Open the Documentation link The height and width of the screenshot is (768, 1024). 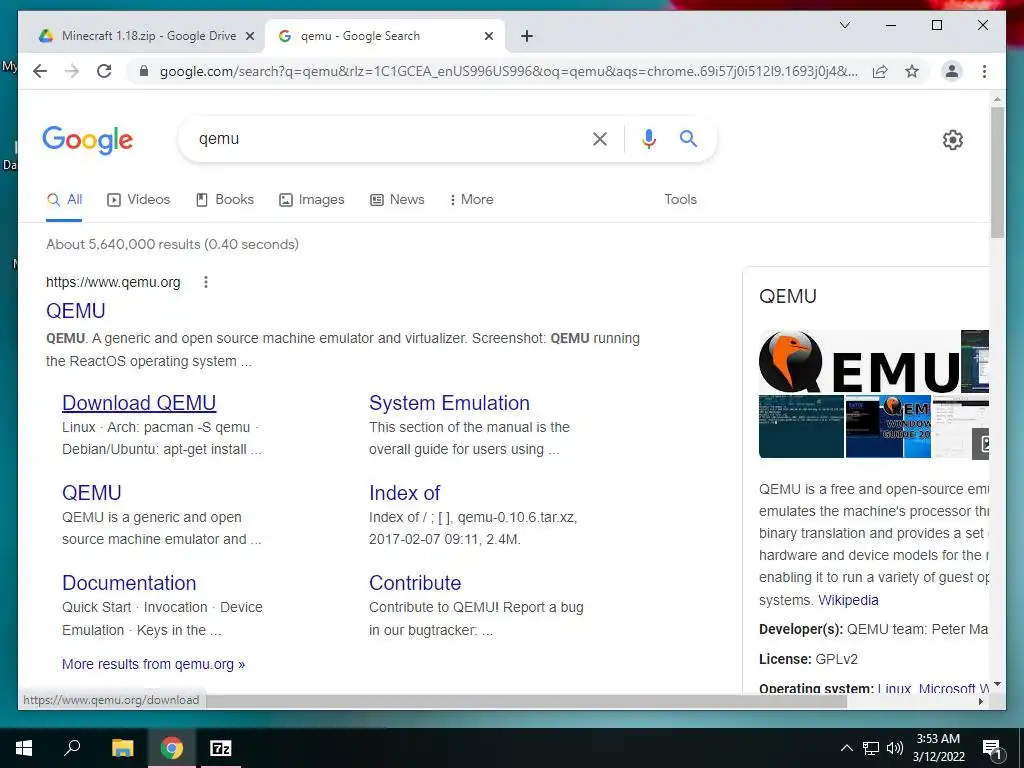pyautogui.click(x=129, y=583)
